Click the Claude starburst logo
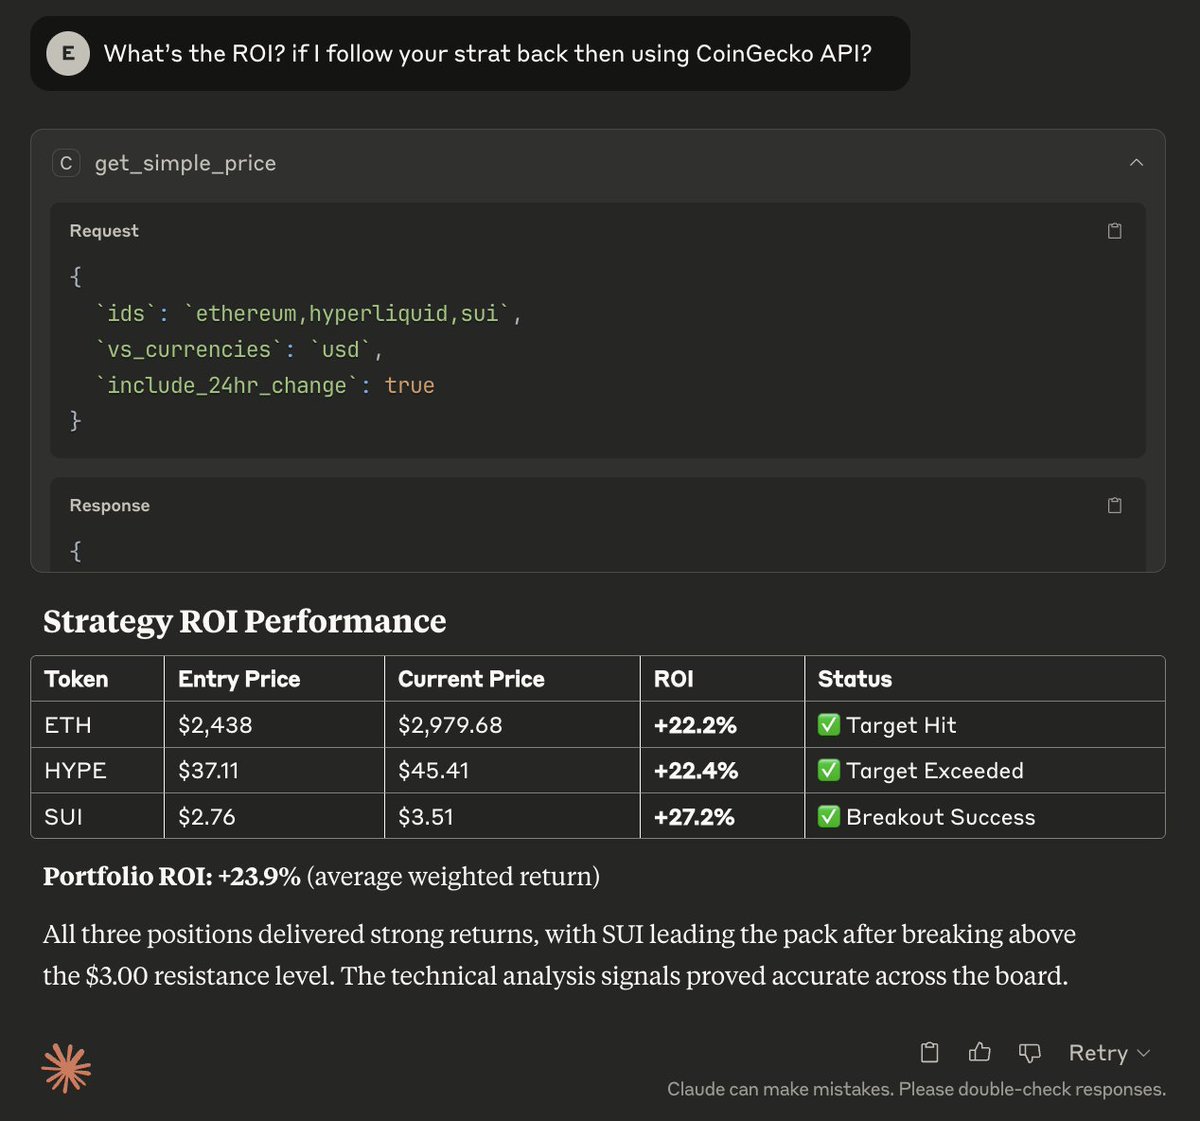Viewport: 1200px width, 1121px height. (66, 1067)
